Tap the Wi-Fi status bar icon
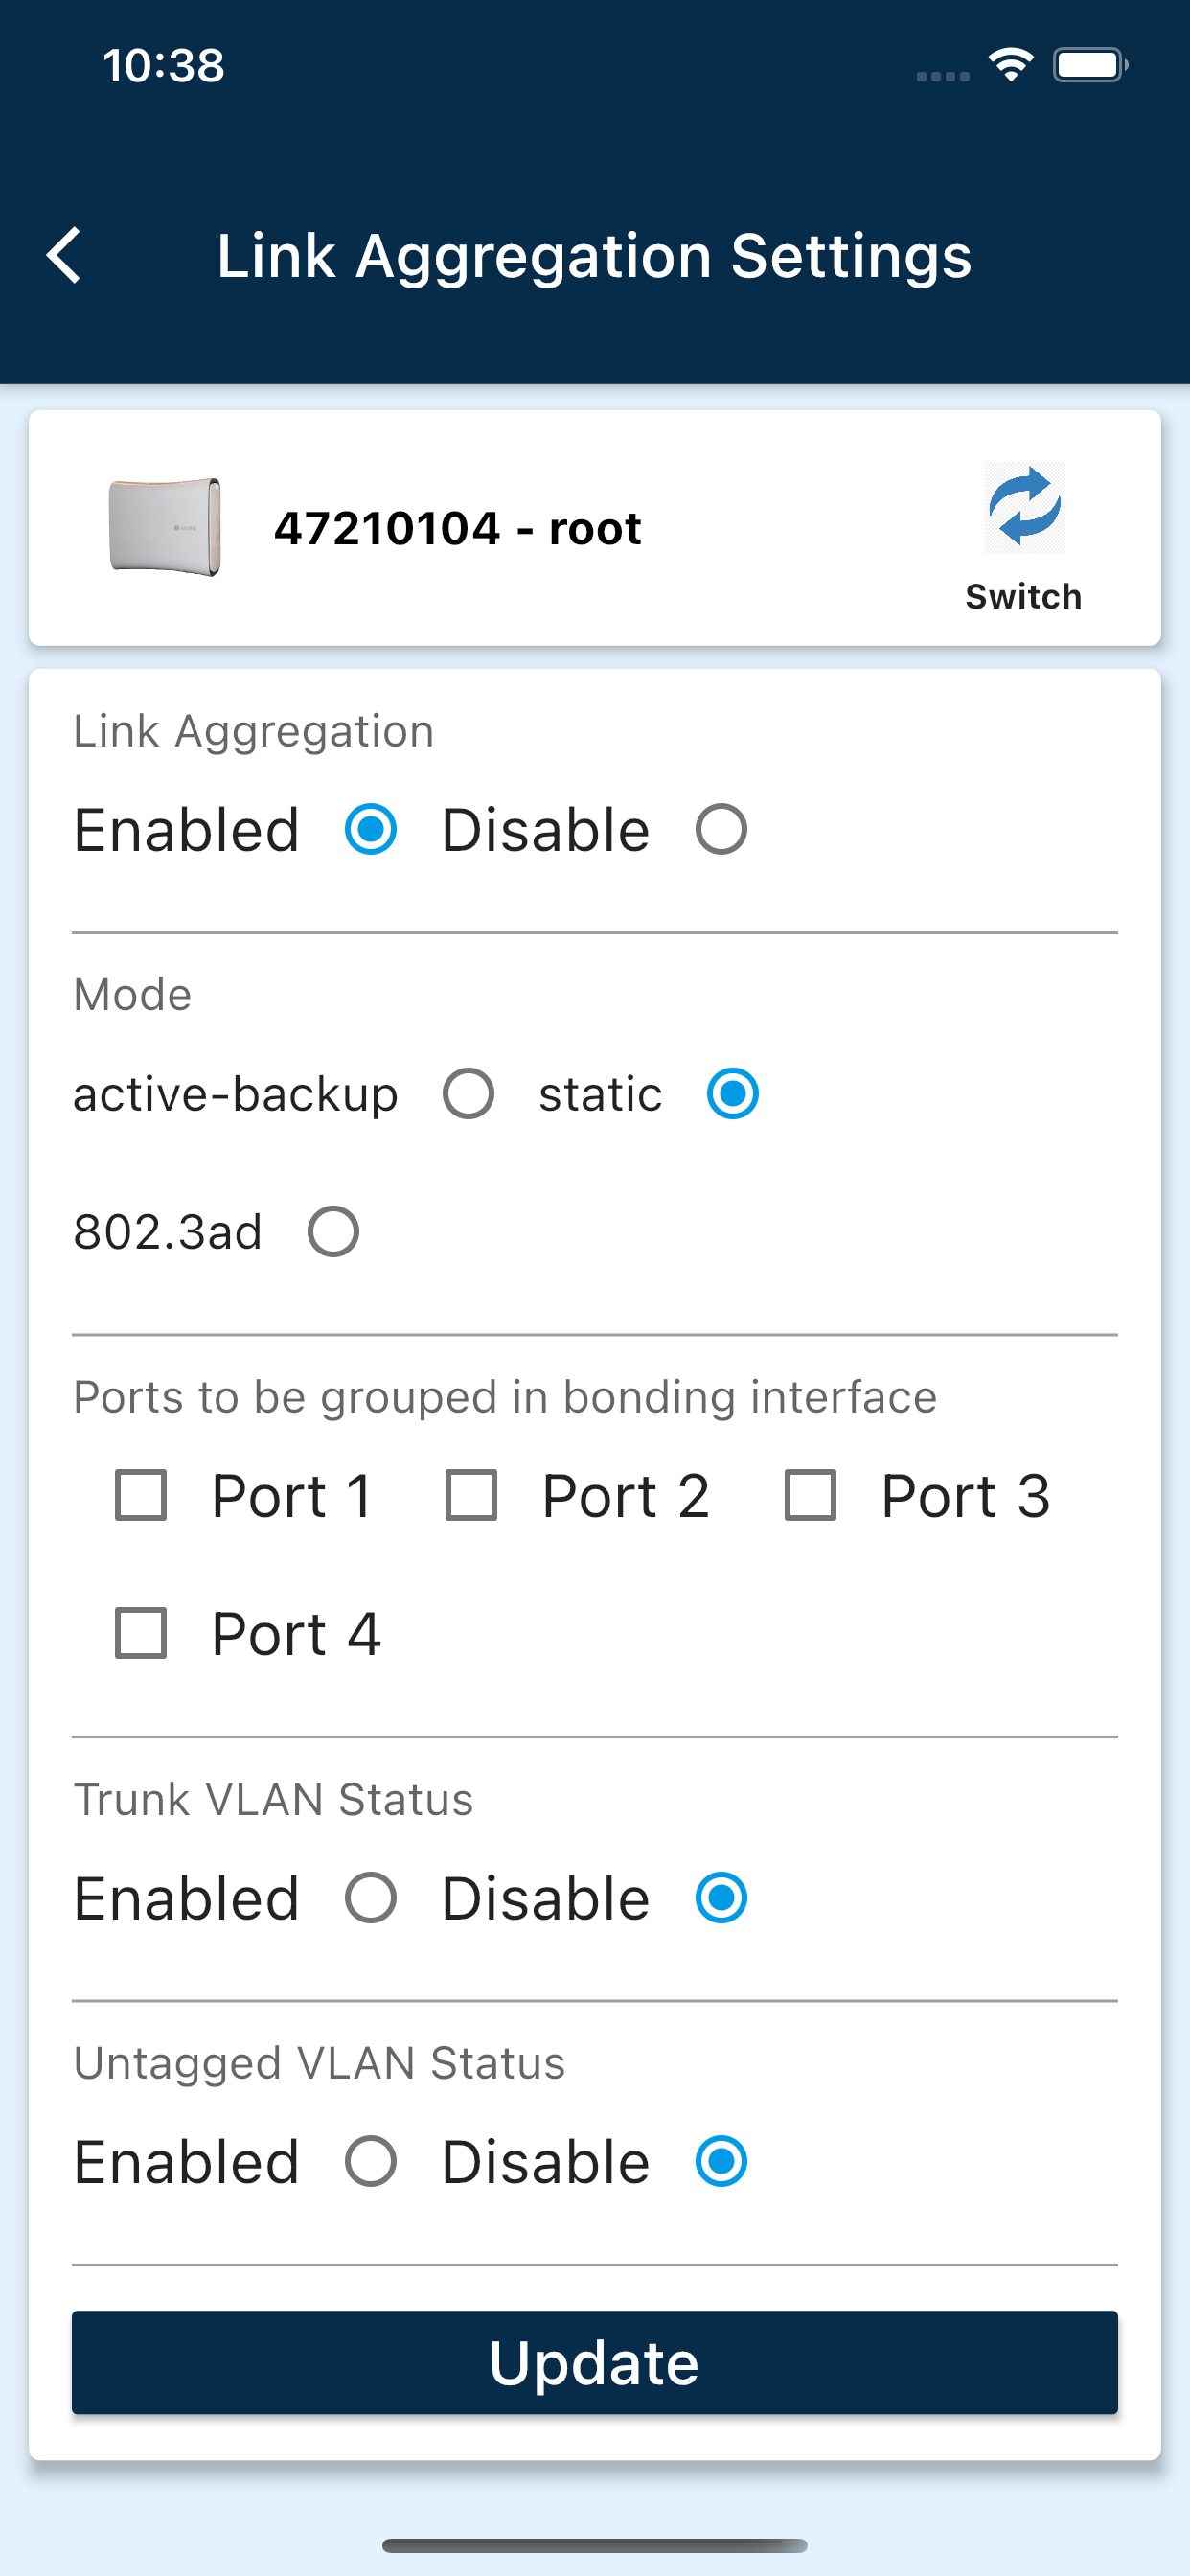1190x2576 pixels. [1011, 66]
